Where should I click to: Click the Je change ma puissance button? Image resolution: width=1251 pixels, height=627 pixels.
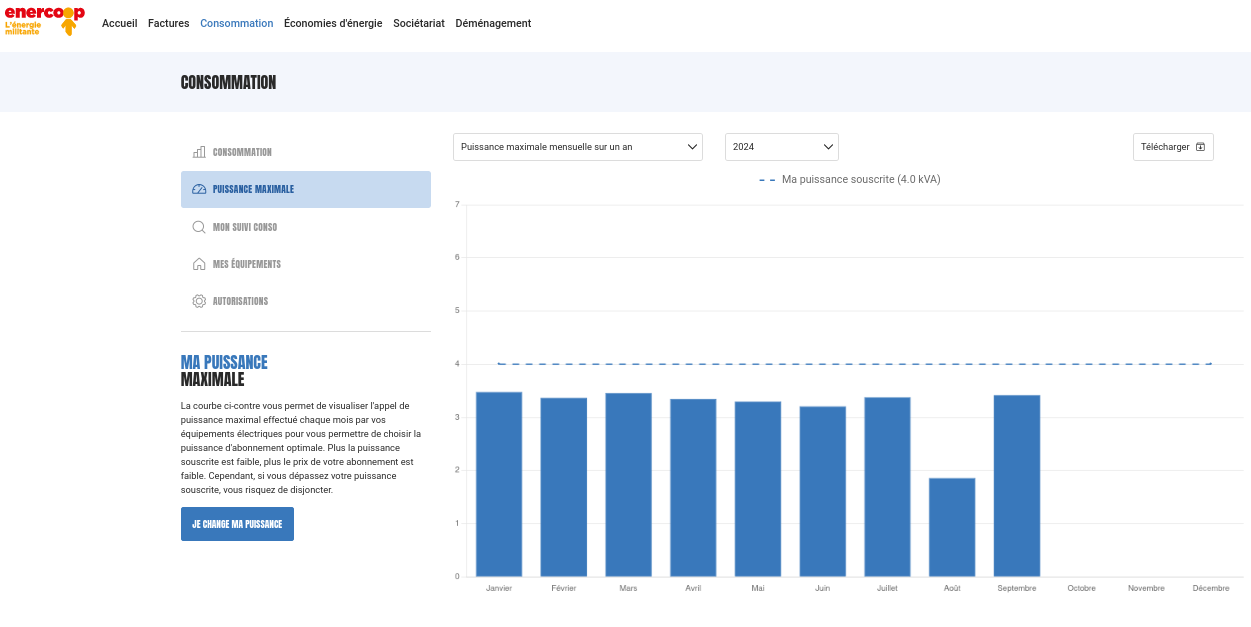coord(237,524)
